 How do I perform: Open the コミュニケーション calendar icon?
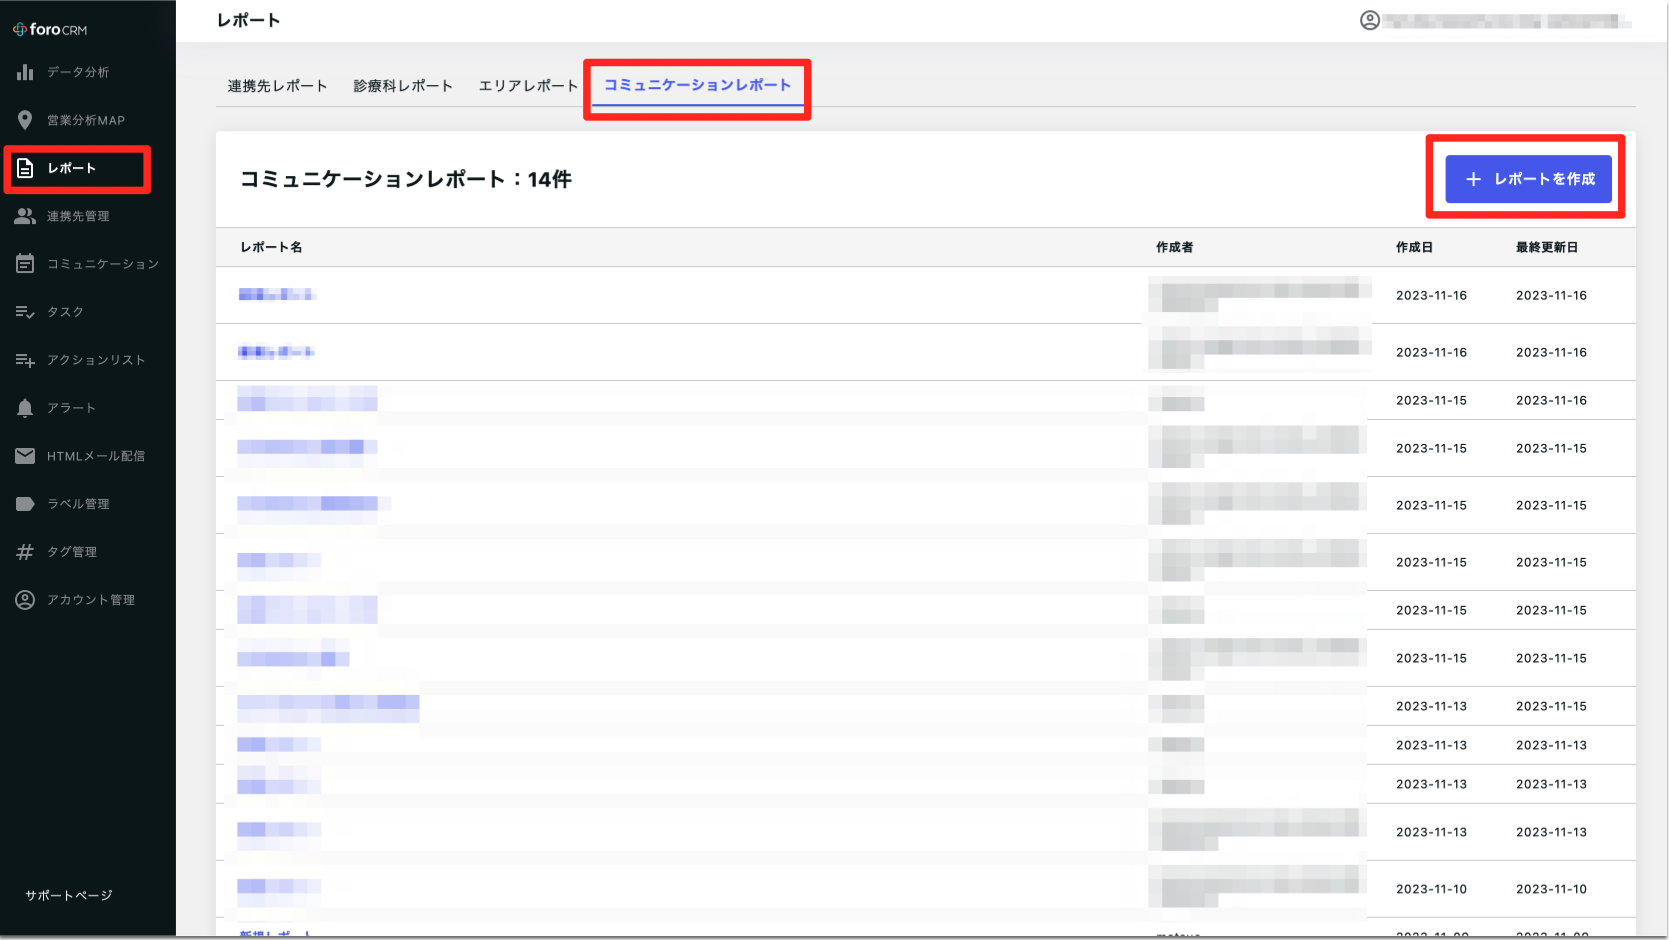click(x=25, y=264)
